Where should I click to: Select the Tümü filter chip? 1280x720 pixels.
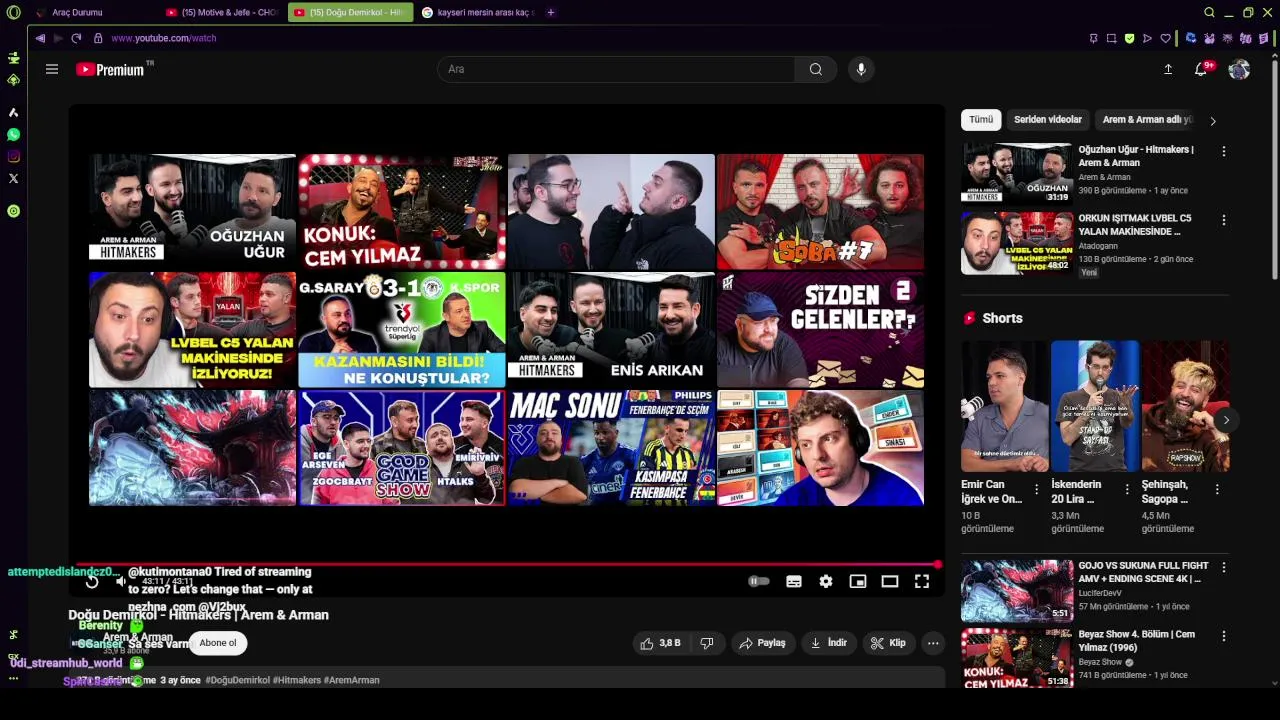981,120
